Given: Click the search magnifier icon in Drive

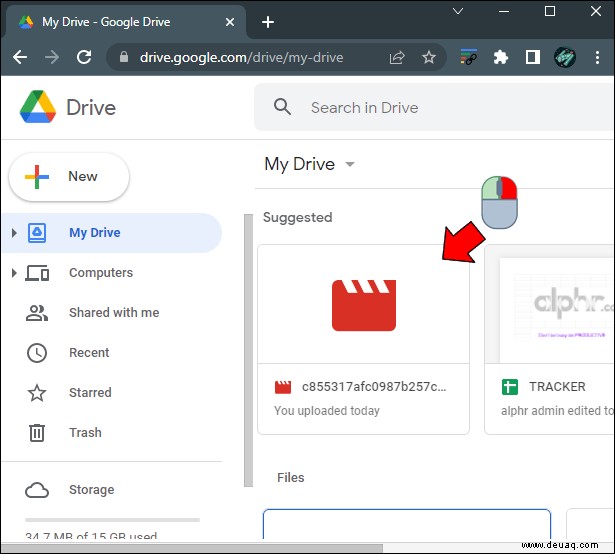Looking at the screenshot, I should coord(282,107).
